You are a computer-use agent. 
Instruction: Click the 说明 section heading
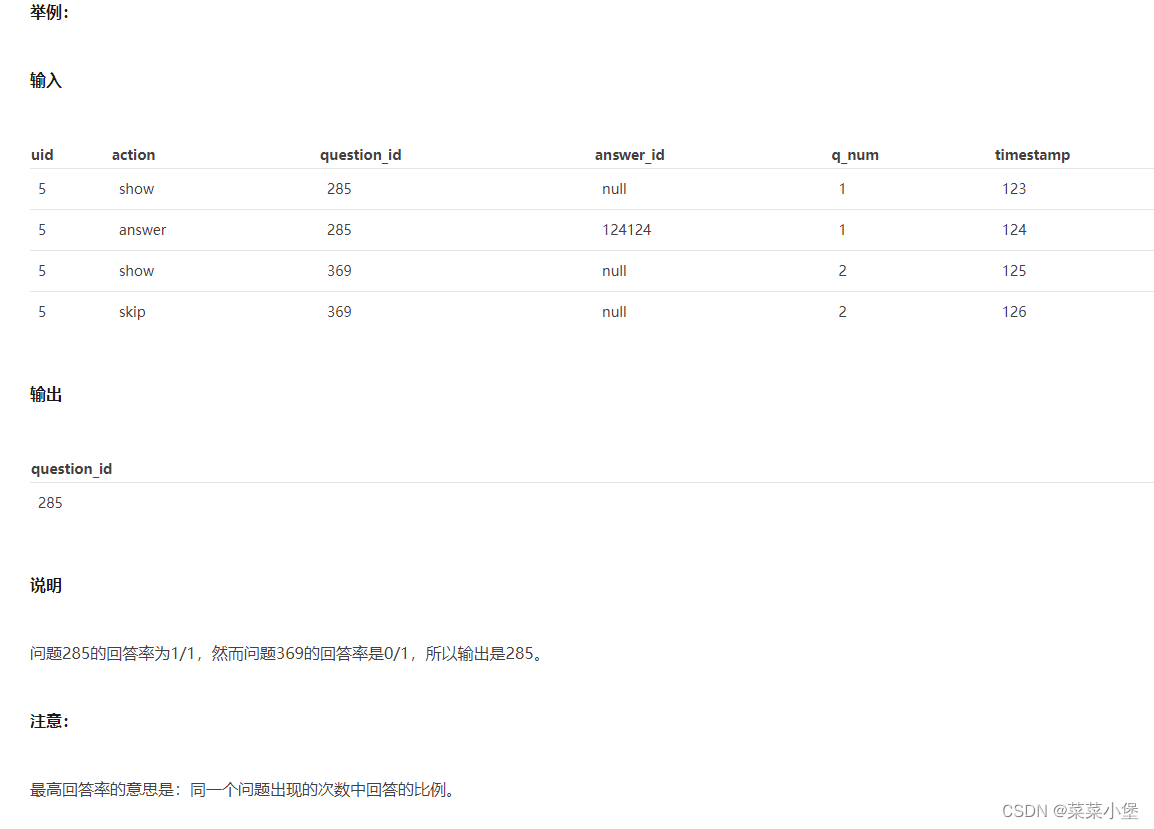(x=46, y=585)
